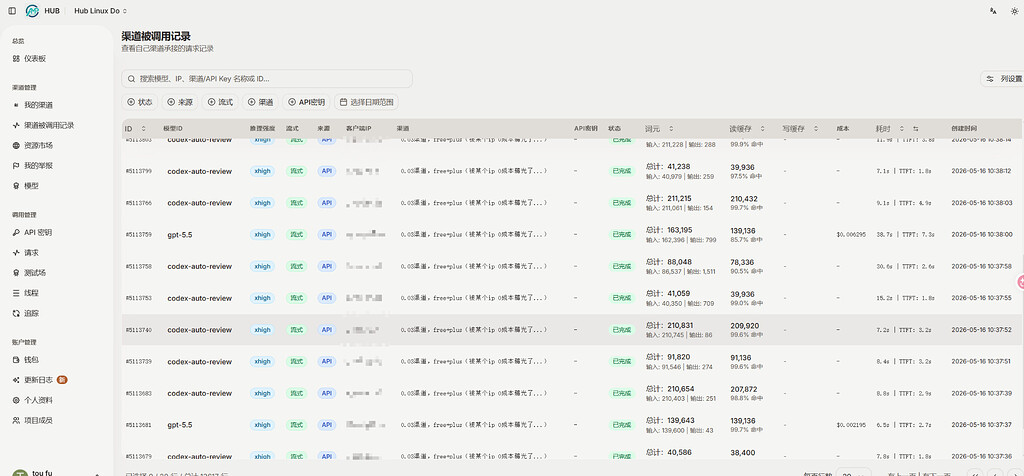The width and height of the screenshot is (1024, 476).
Task: Open 列设置 column settings
Action: pyautogui.click(x=1003, y=78)
